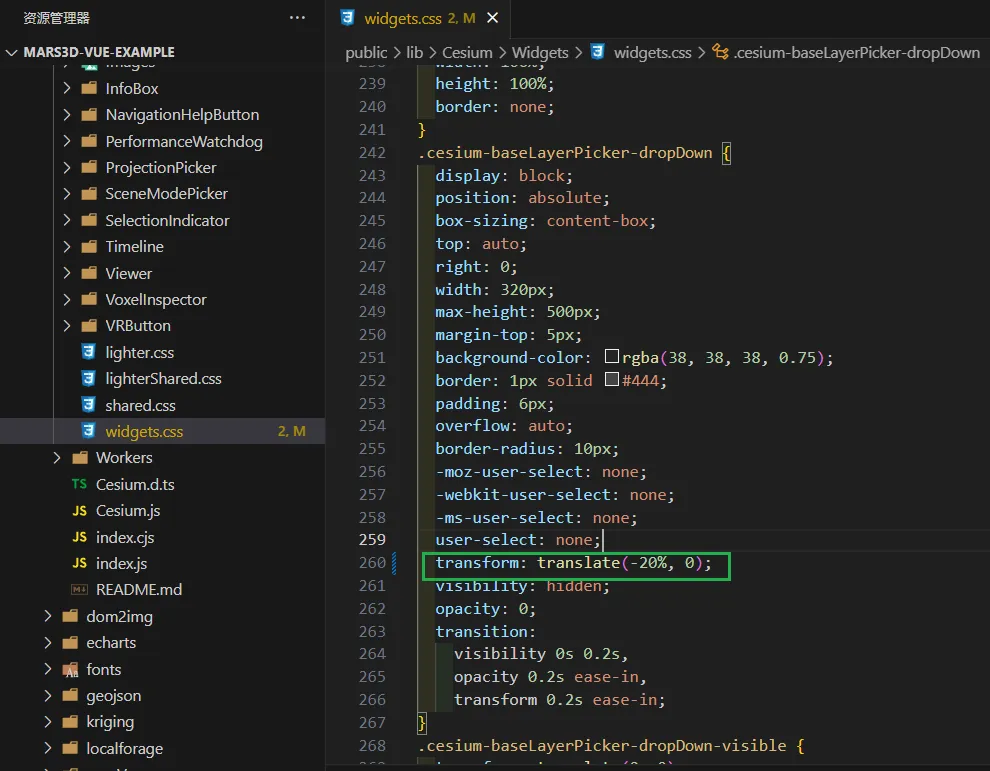Viewport: 990px width, 771px height.
Task: Click the '资源管理器' explorer title
Action: [57, 18]
